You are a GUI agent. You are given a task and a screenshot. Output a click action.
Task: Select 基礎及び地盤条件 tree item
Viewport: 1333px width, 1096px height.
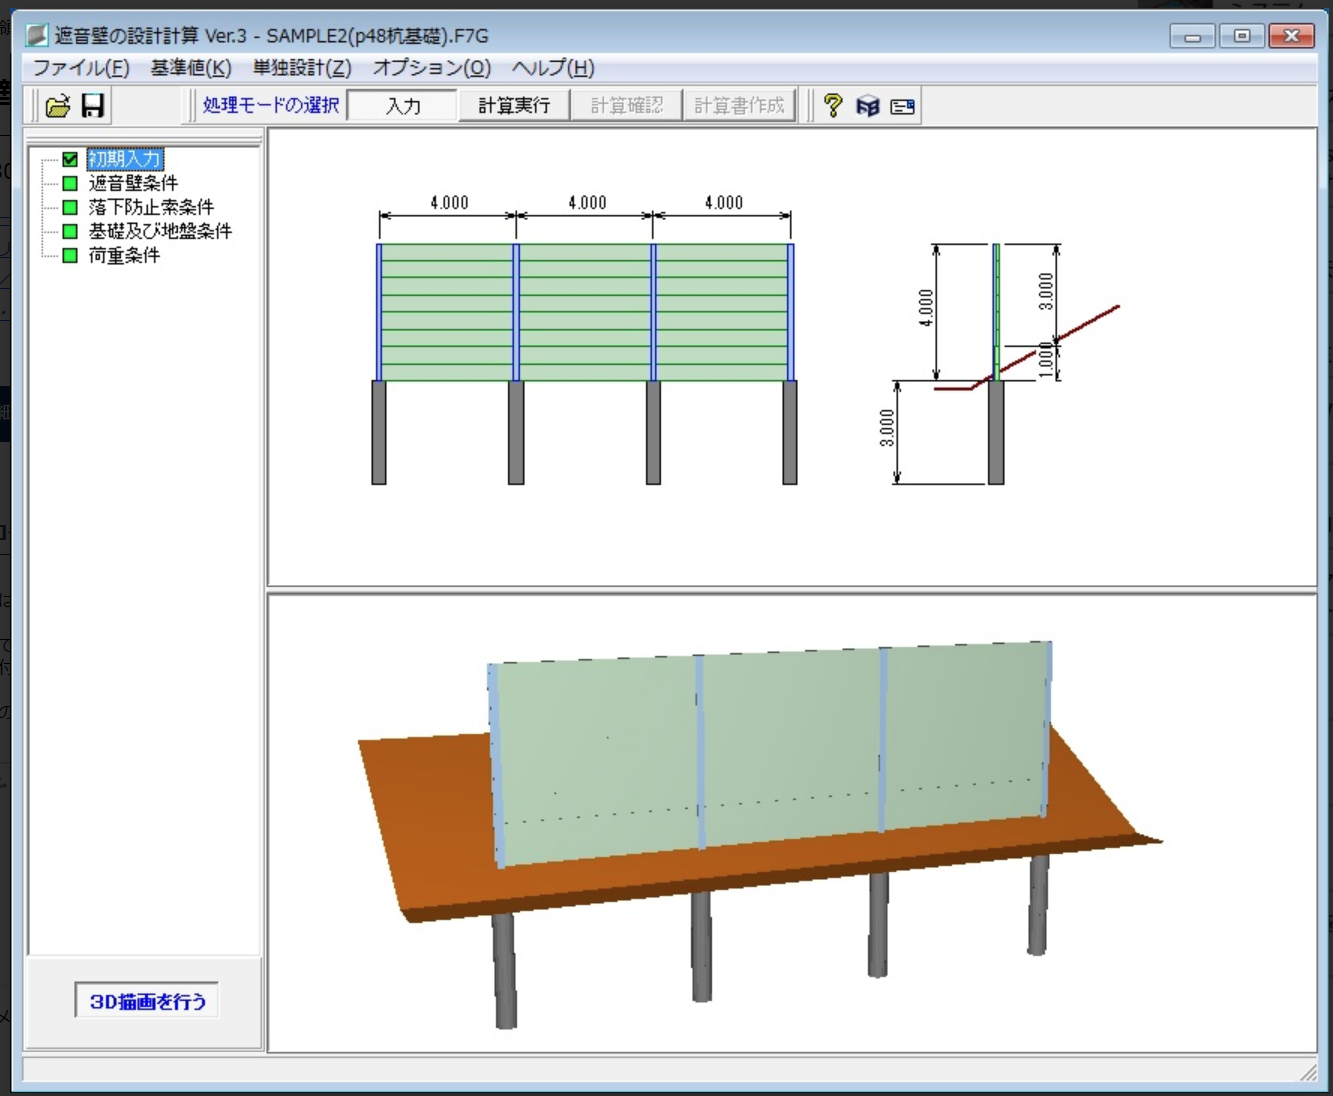(x=160, y=231)
